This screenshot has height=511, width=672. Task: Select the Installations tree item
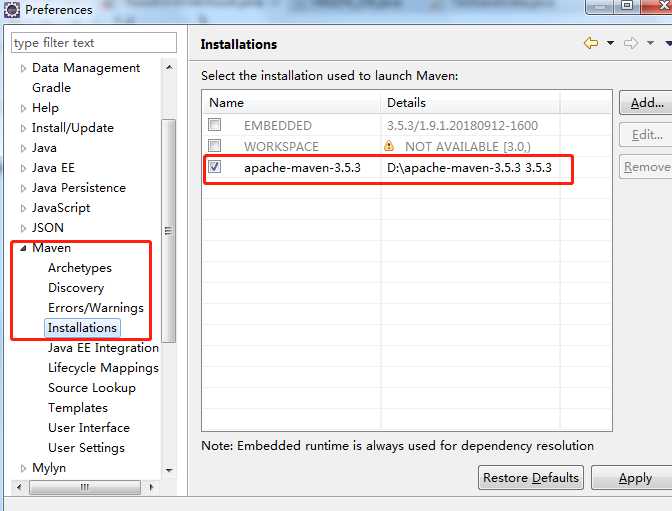pos(82,328)
